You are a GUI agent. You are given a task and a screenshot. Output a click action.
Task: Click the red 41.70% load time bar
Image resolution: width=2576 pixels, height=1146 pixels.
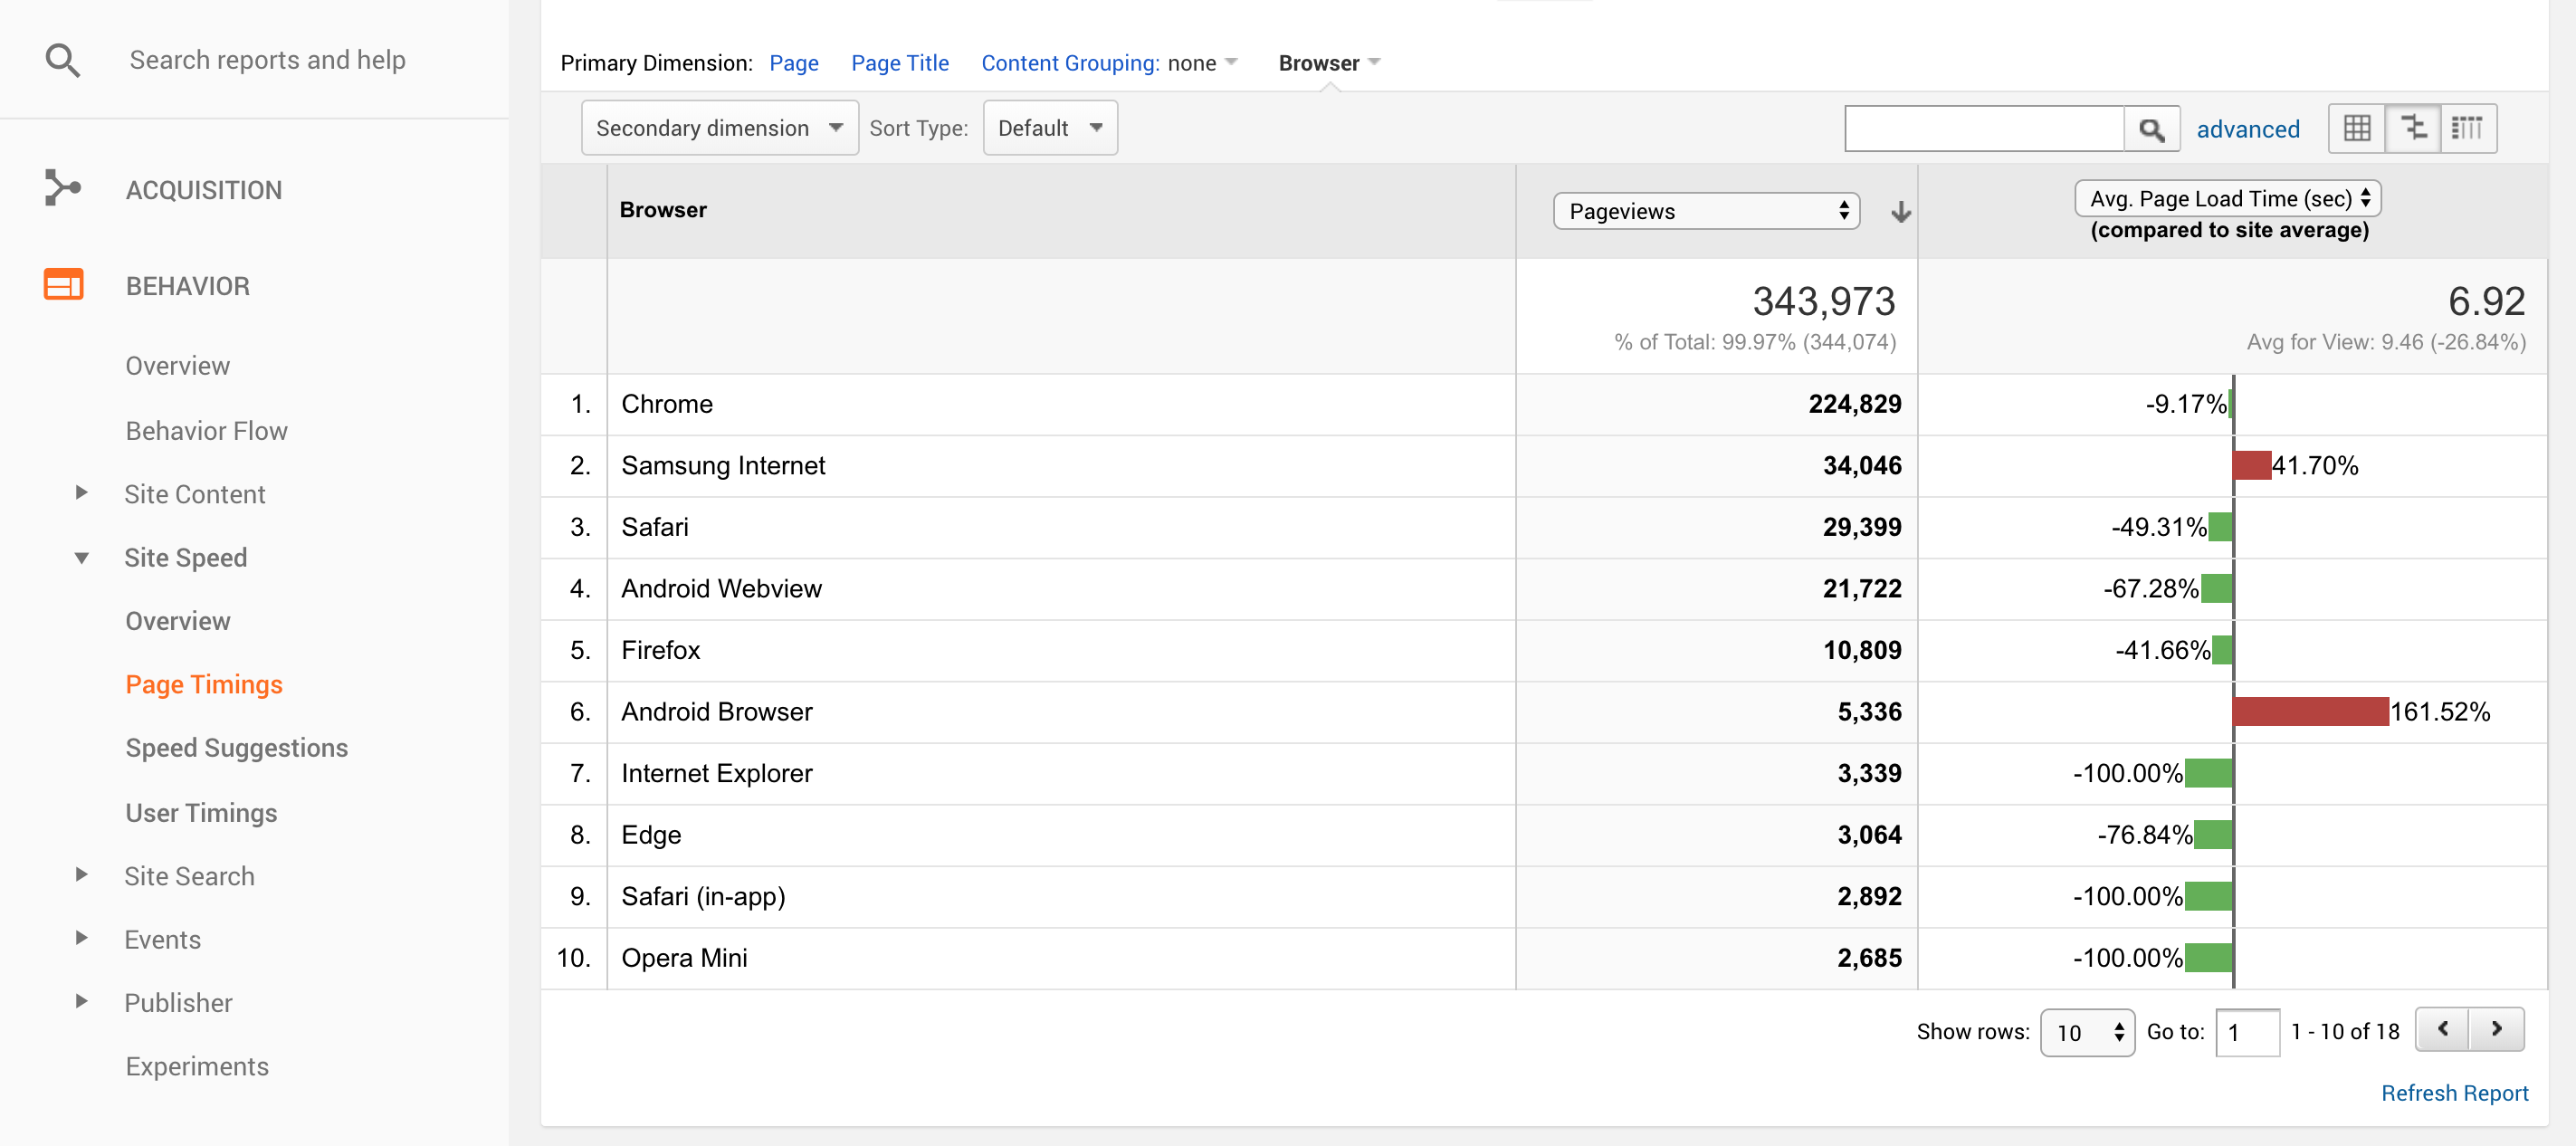tap(2252, 466)
